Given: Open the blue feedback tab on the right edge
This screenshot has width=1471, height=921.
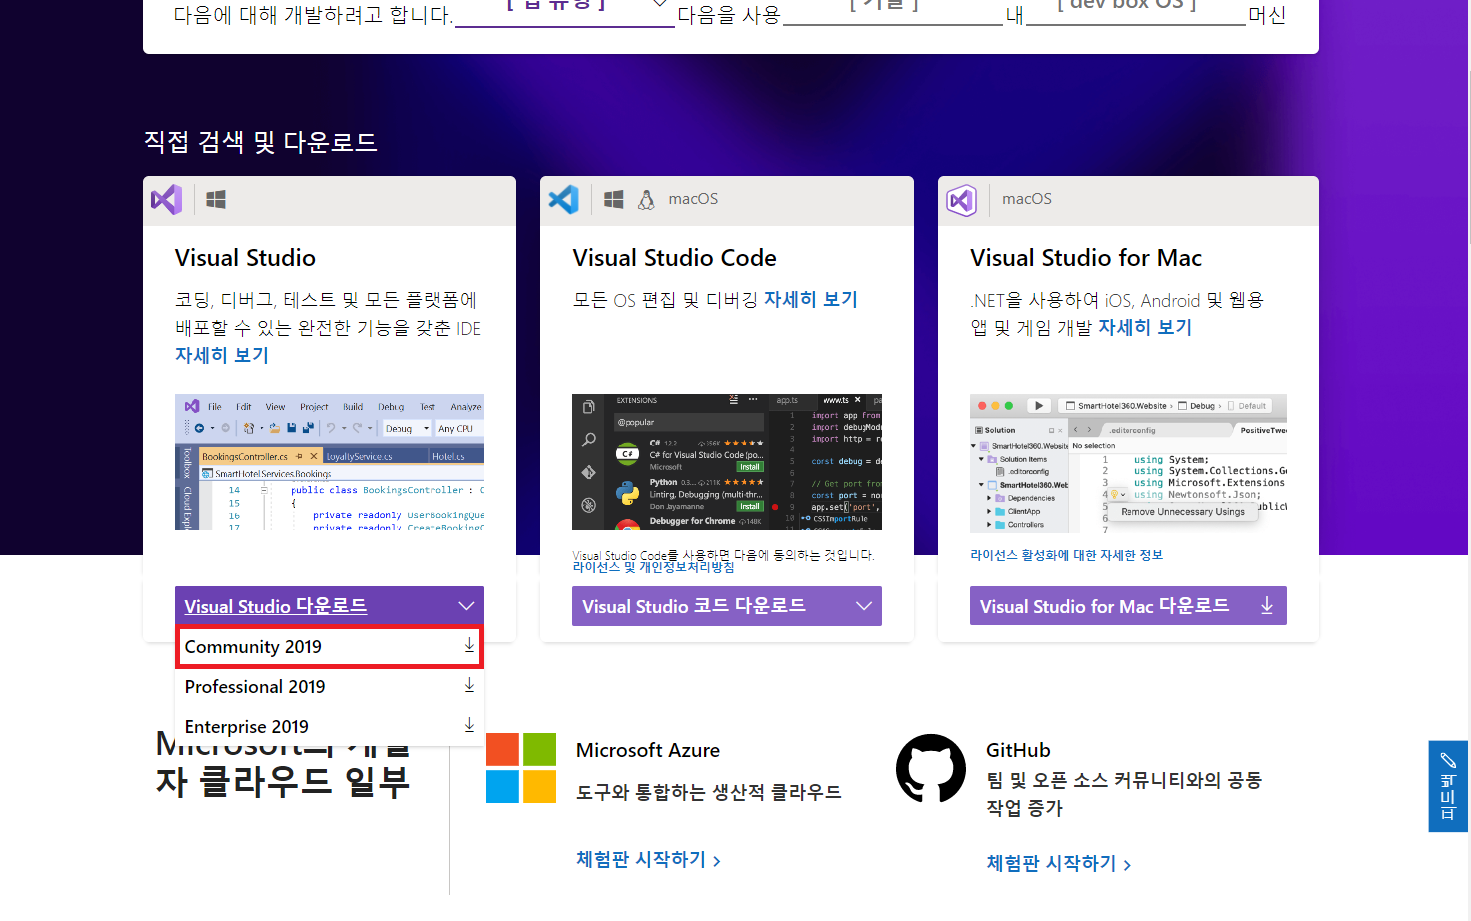Looking at the screenshot, I should coord(1448,786).
